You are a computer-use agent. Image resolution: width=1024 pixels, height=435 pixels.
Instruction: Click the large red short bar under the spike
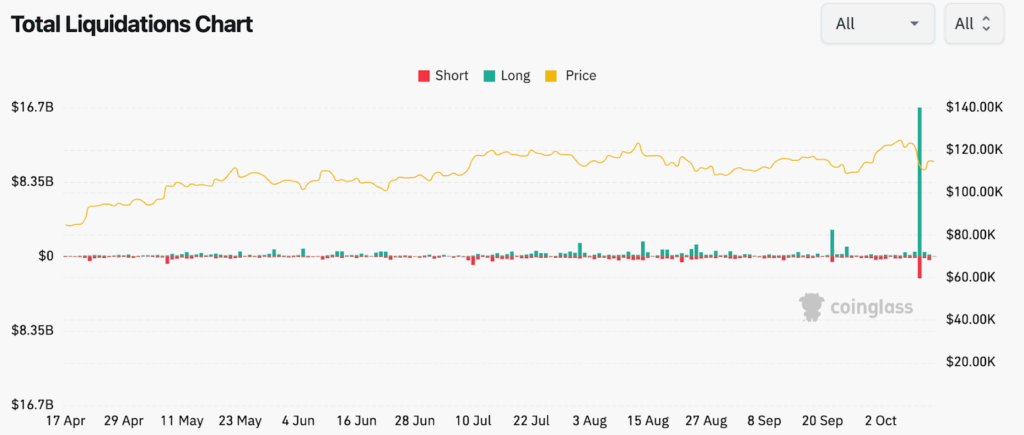point(919,267)
